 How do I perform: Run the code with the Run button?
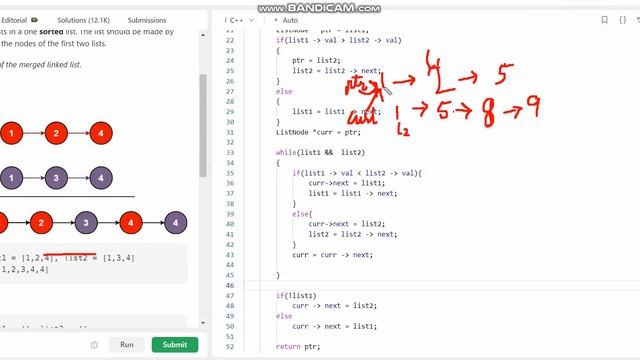click(x=127, y=344)
